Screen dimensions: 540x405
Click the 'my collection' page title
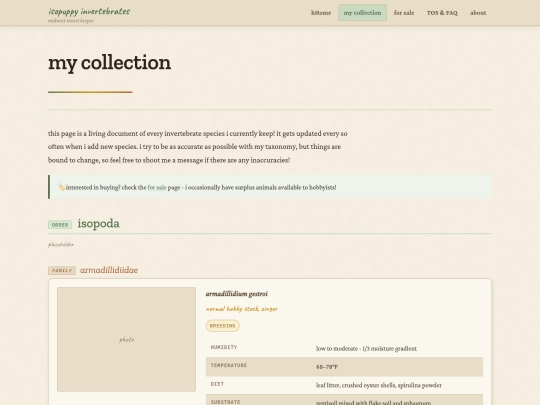coord(110,63)
